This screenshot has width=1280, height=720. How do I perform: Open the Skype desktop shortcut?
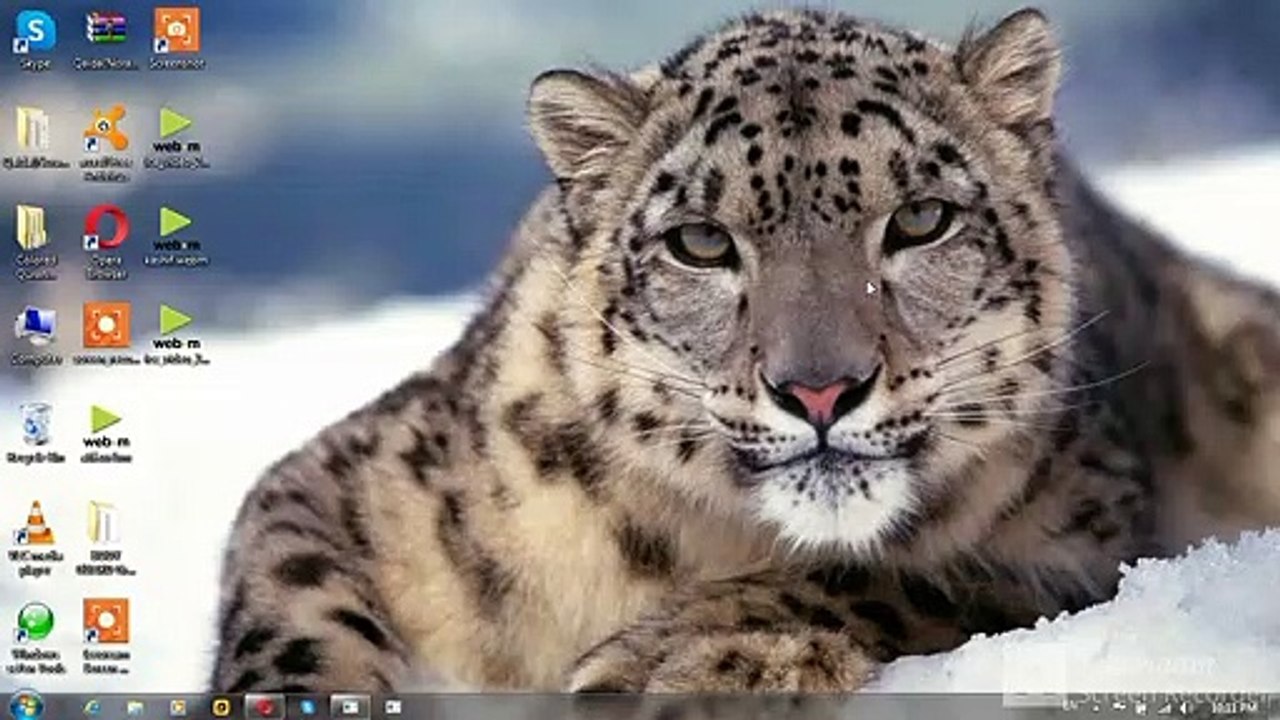tap(35, 38)
